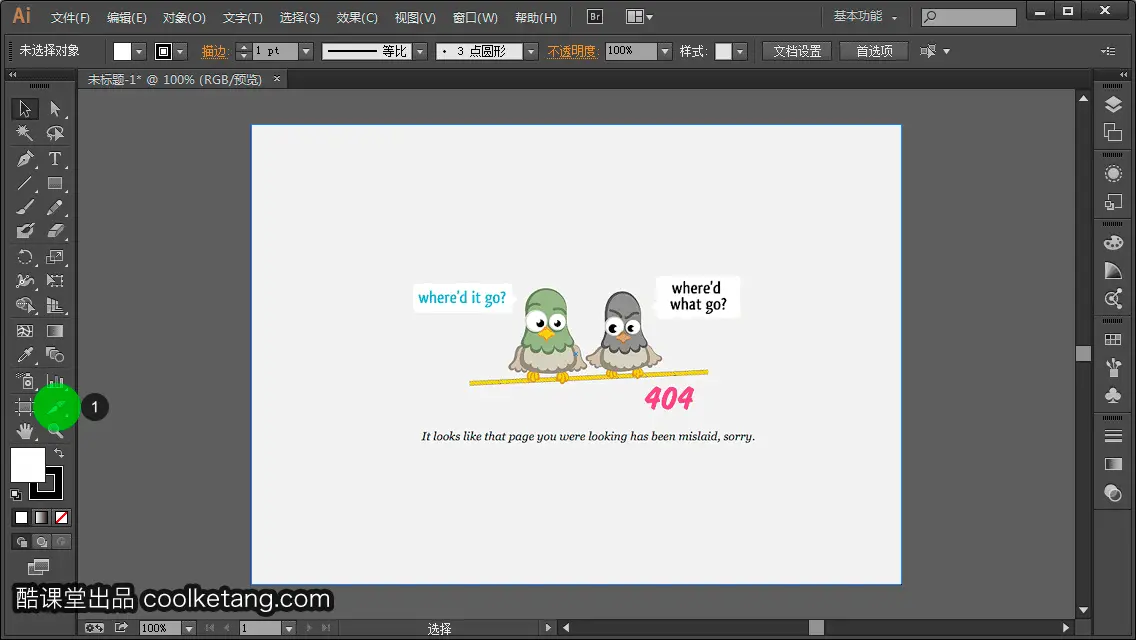Open fill color dropdown arrow
The image size is (1136, 640).
click(139, 51)
